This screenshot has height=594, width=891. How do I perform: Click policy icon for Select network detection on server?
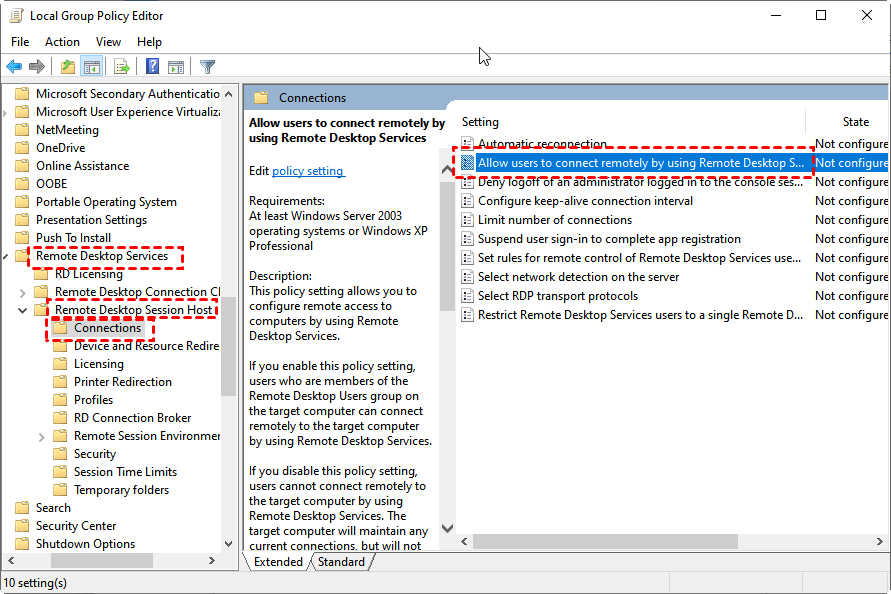point(467,277)
